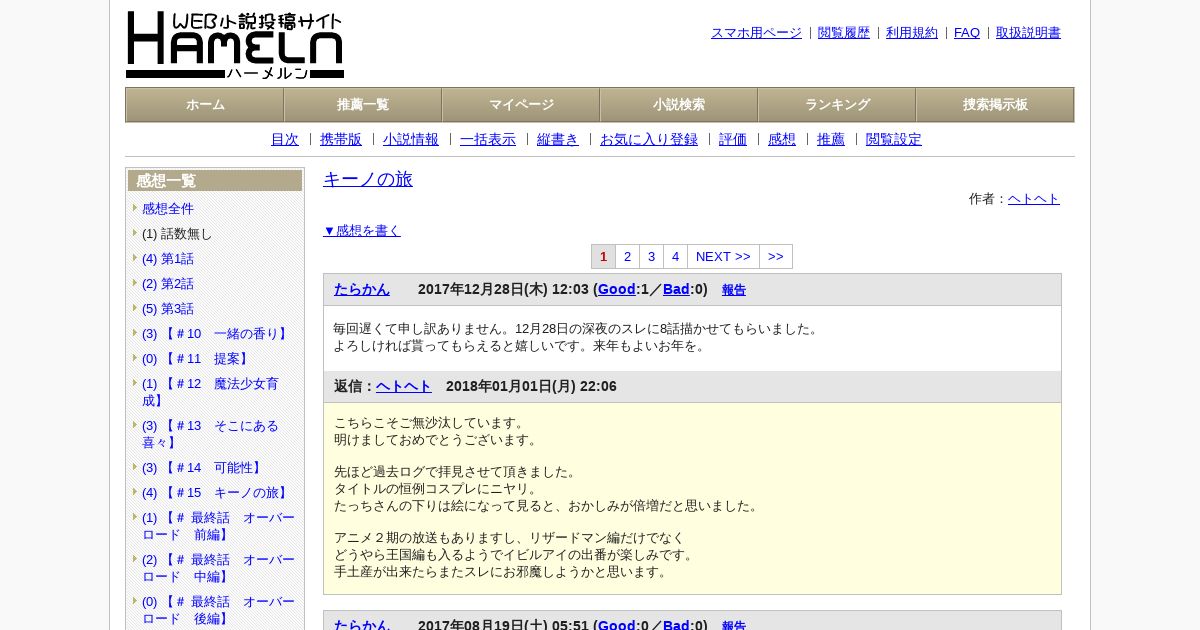Open 小説情報 page

coord(411,139)
